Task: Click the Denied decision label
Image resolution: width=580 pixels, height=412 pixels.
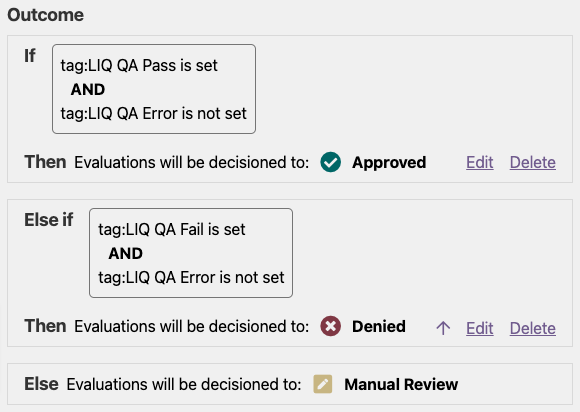Action: 379,326
